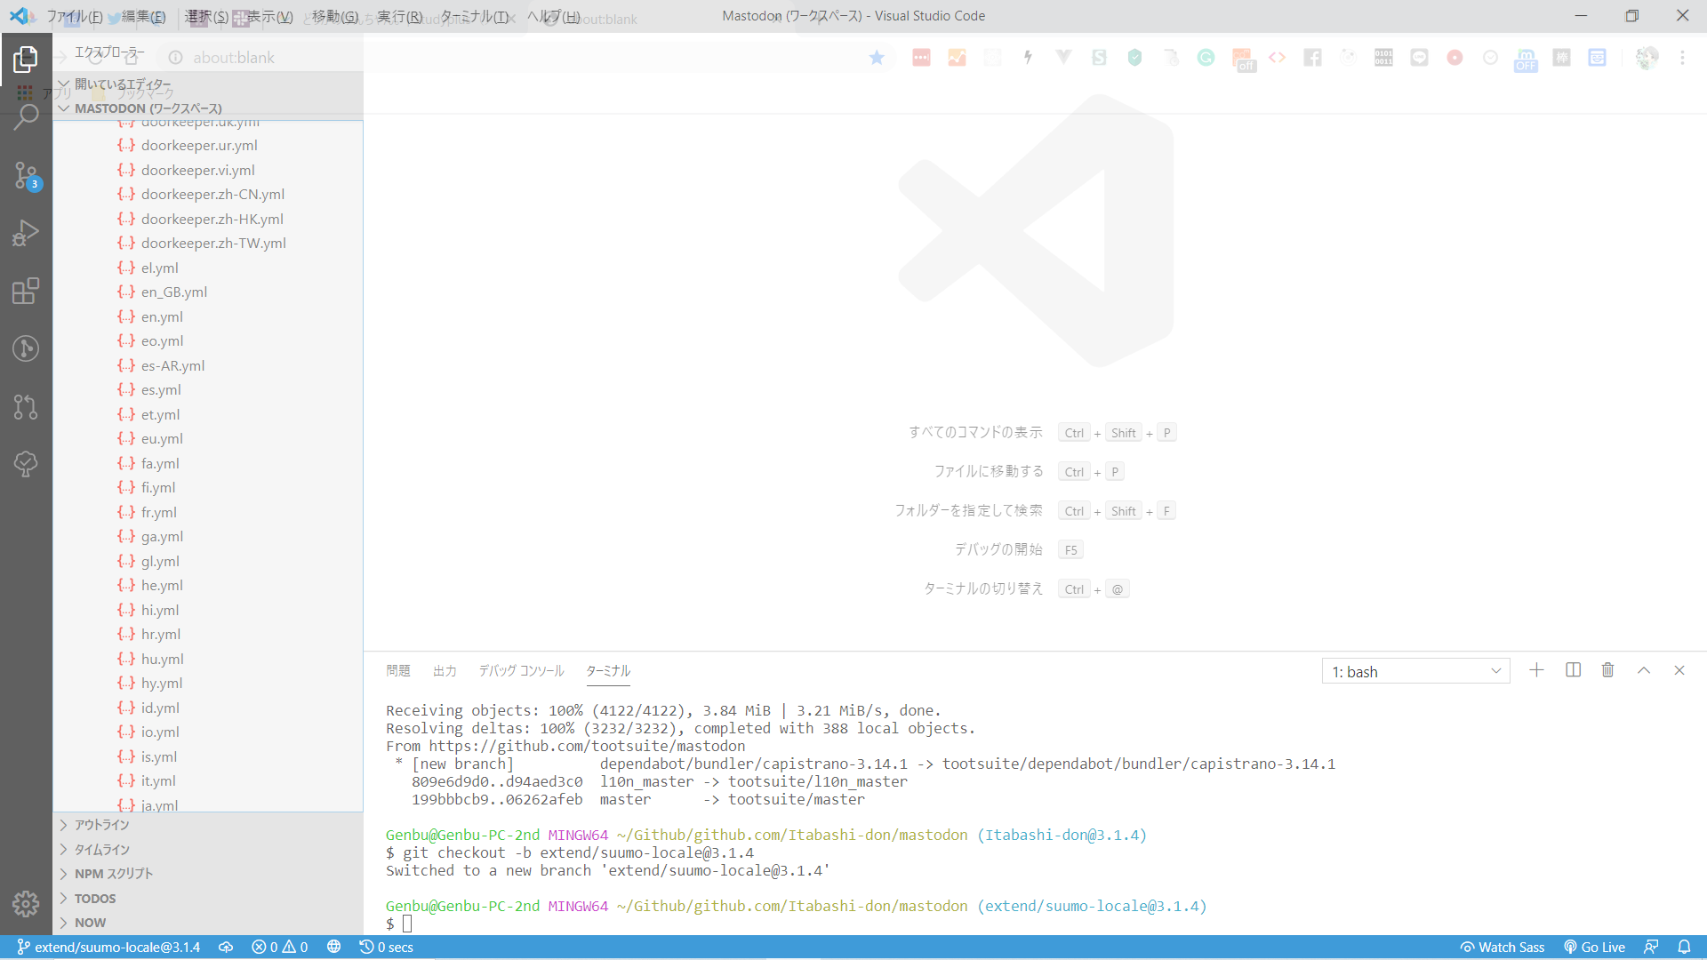The image size is (1707, 960).
Task: Expand the アウトライン section
Action: click(102, 825)
